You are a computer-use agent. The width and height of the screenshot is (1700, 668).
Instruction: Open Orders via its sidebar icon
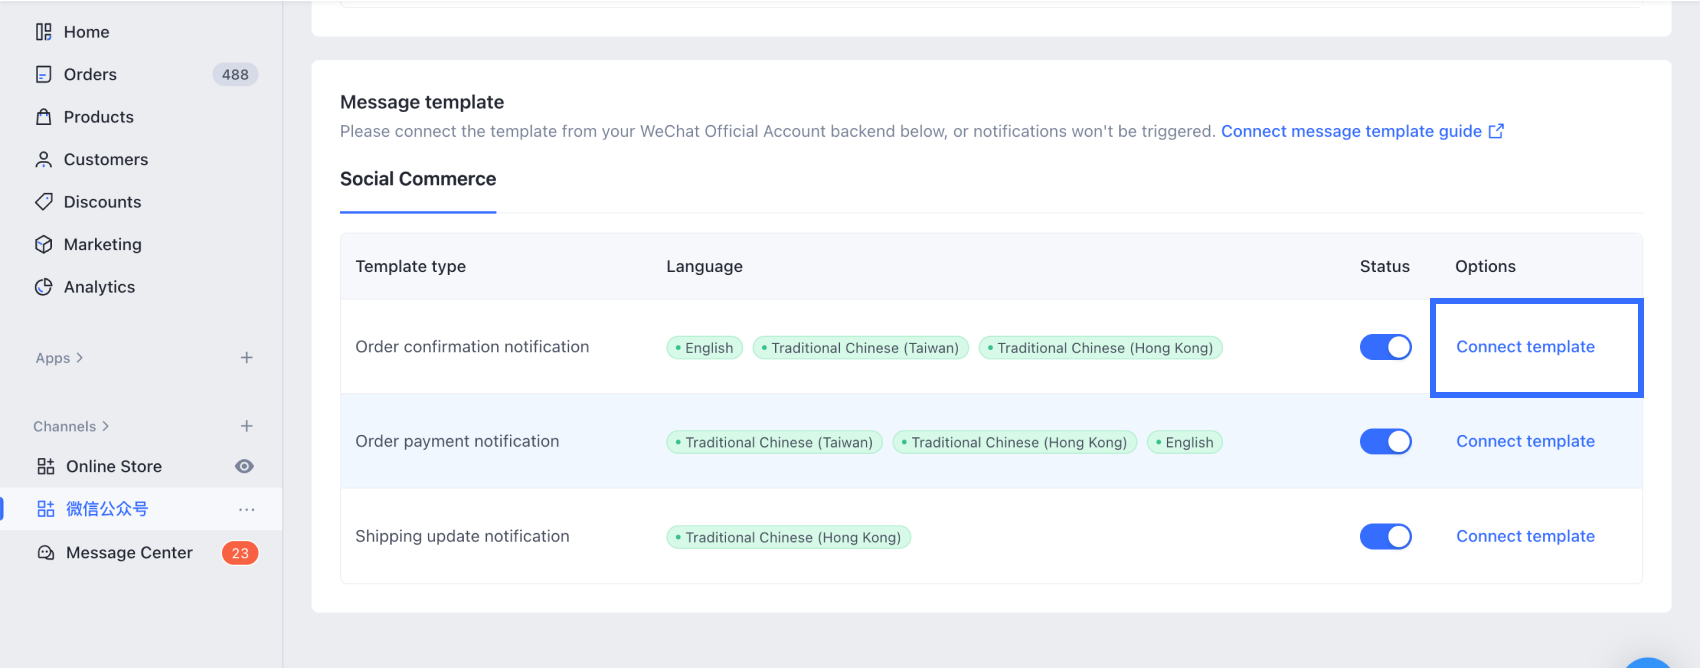44,75
